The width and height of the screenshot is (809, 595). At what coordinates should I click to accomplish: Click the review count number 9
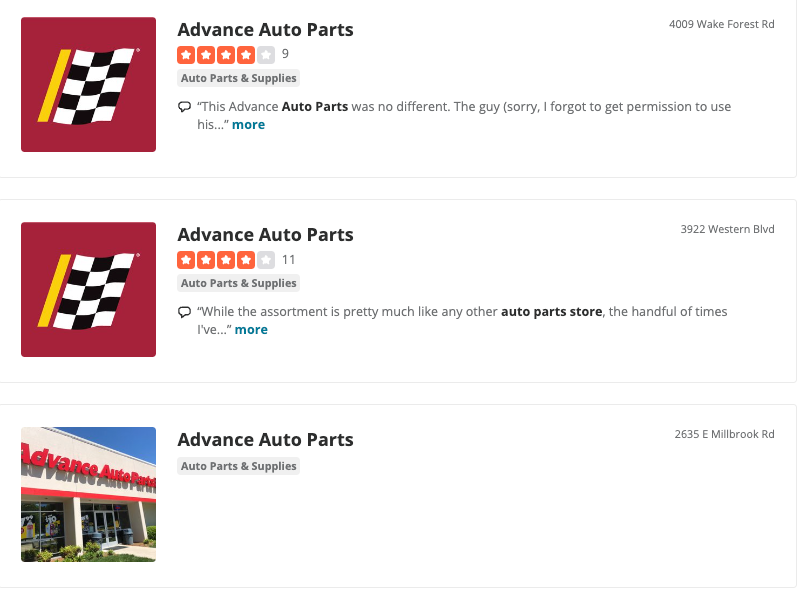285,54
